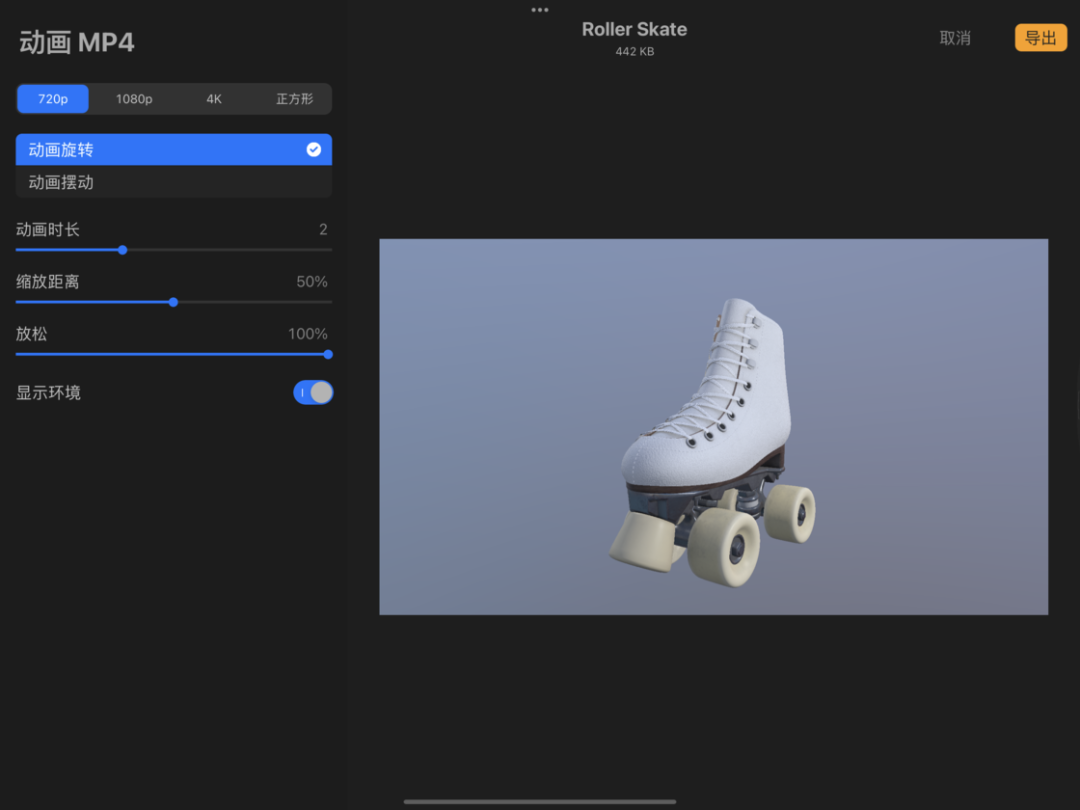The width and height of the screenshot is (1080, 810).
Task: Click the 动画时长 value of 2
Action: pyautogui.click(x=323, y=230)
